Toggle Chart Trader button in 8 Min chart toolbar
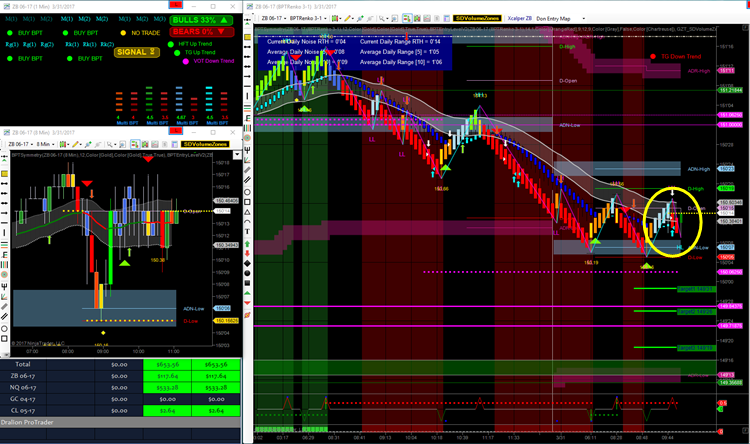750x444 pixels. [135, 144]
